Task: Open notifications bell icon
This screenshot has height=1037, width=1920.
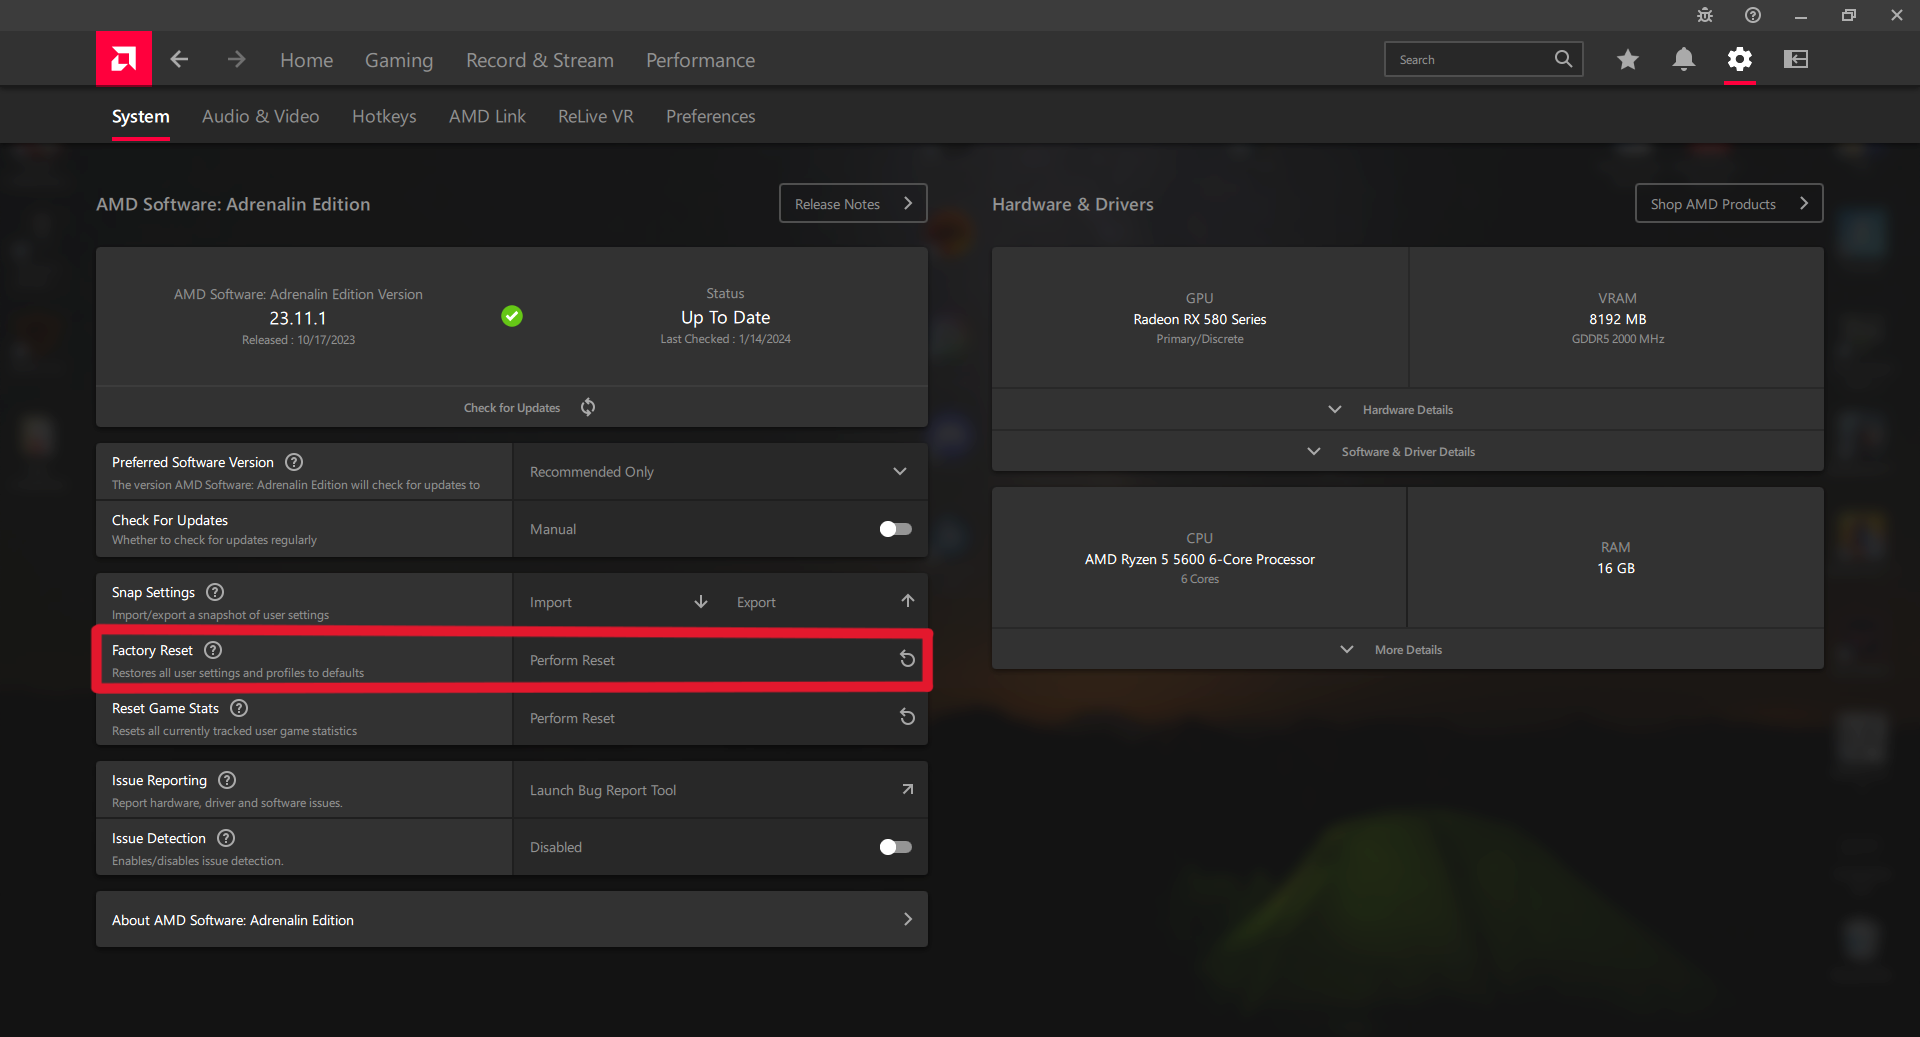Action: tap(1684, 59)
